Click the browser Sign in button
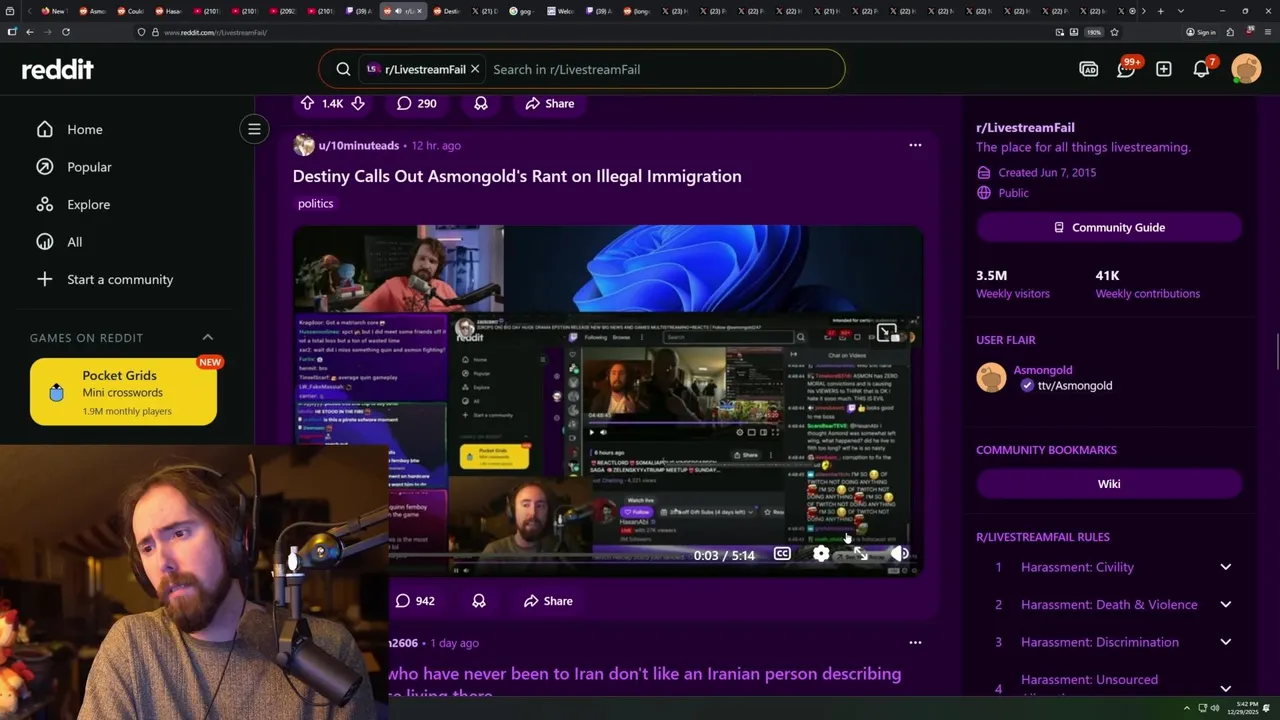Screen dimensions: 1280x720 coord(1201,32)
